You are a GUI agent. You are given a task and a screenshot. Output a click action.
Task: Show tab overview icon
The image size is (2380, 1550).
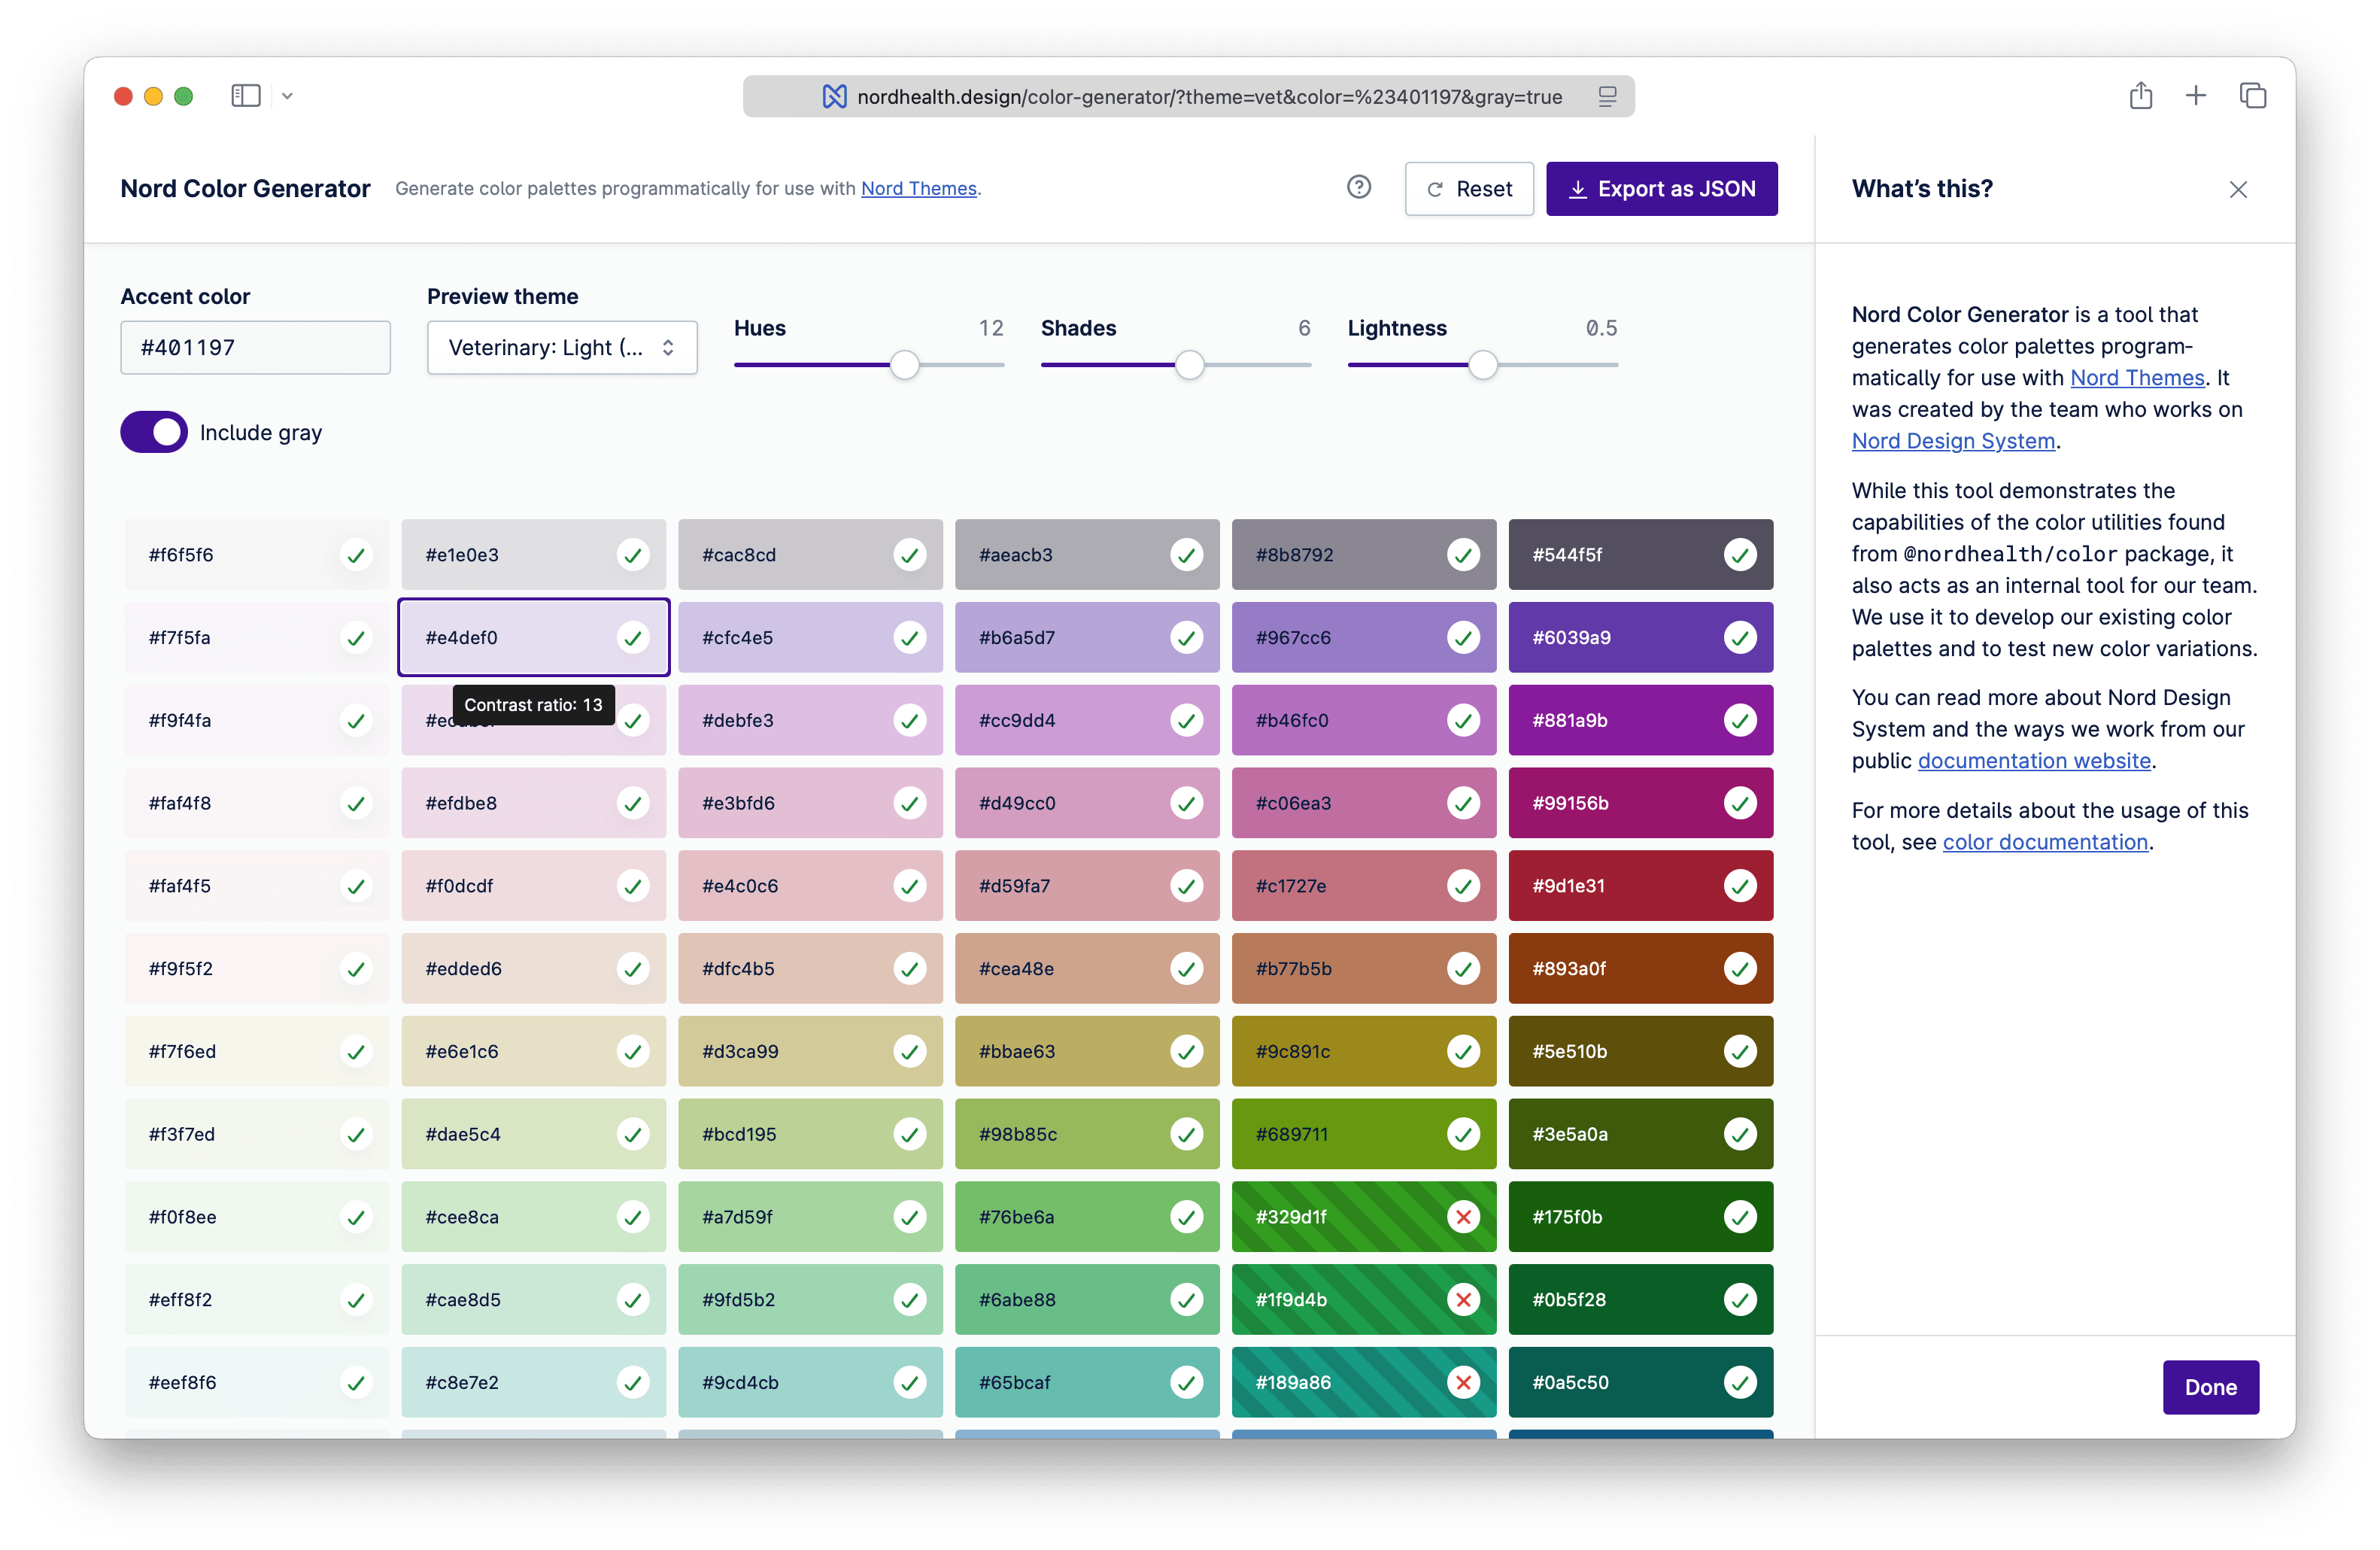2252,96
